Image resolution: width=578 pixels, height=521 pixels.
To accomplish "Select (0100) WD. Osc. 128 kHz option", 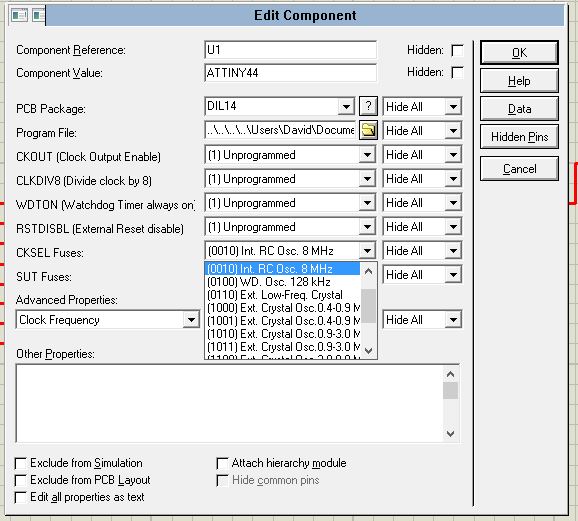I will [x=282, y=282].
